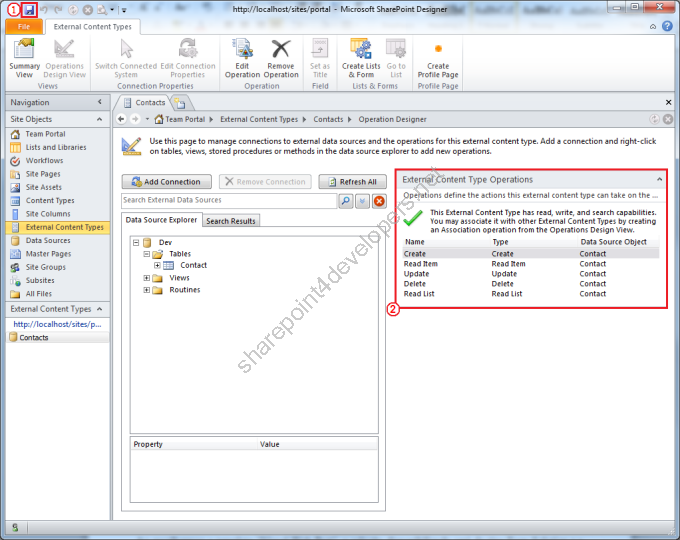Open Master Pages in the navigation
The image size is (680, 540).
click(48, 254)
